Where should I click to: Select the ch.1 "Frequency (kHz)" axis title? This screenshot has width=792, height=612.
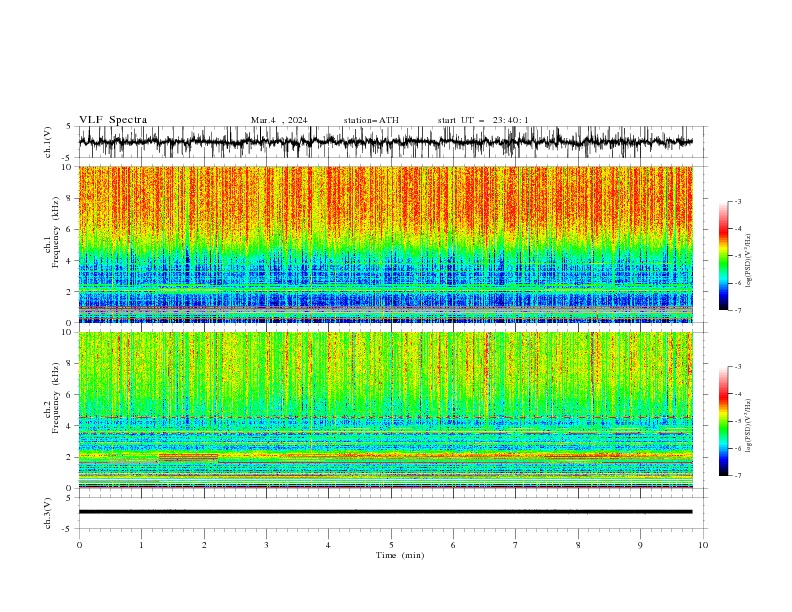55,232
